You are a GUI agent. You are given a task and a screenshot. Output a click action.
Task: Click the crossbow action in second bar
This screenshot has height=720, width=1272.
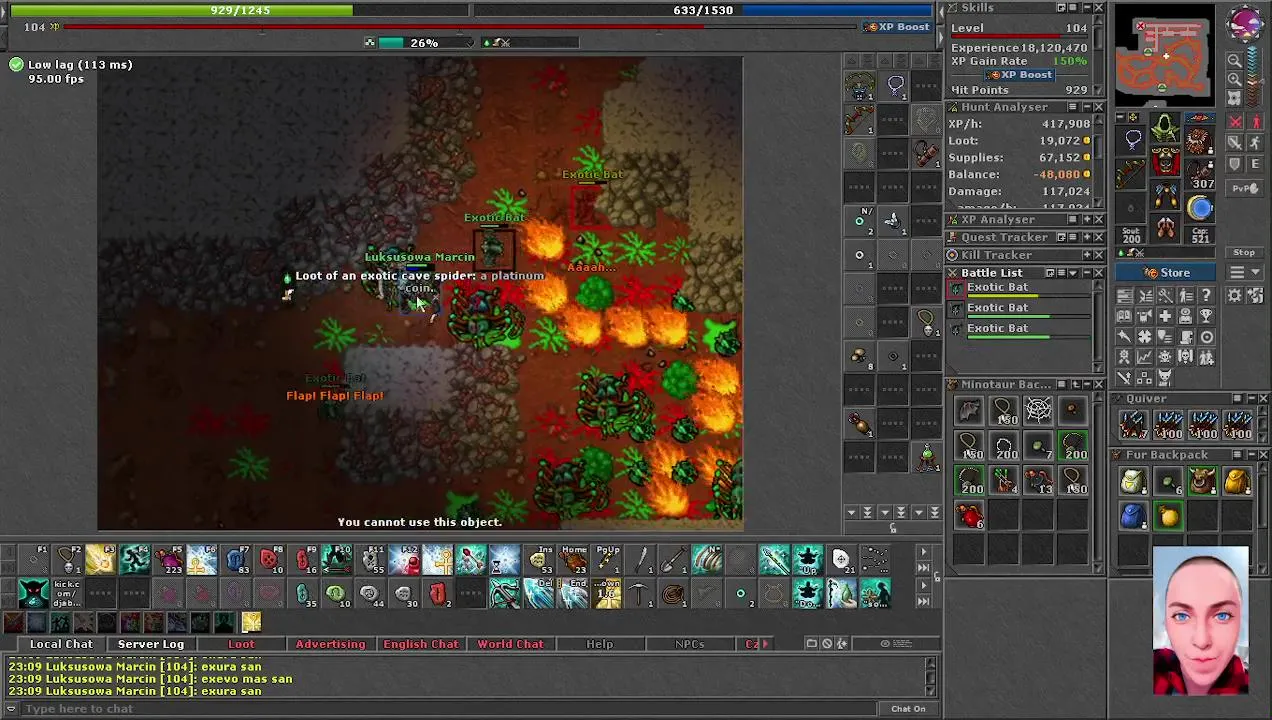[504, 594]
